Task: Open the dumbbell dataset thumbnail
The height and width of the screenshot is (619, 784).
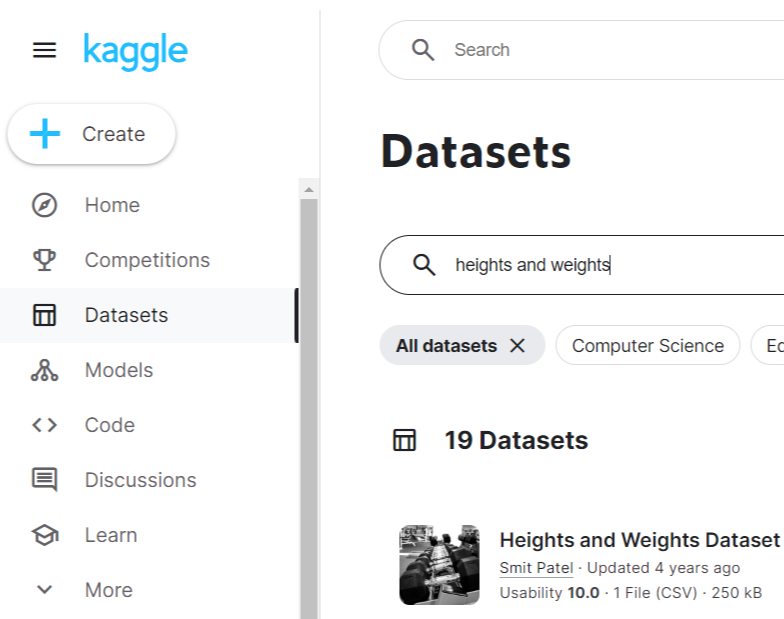Action: (440, 565)
